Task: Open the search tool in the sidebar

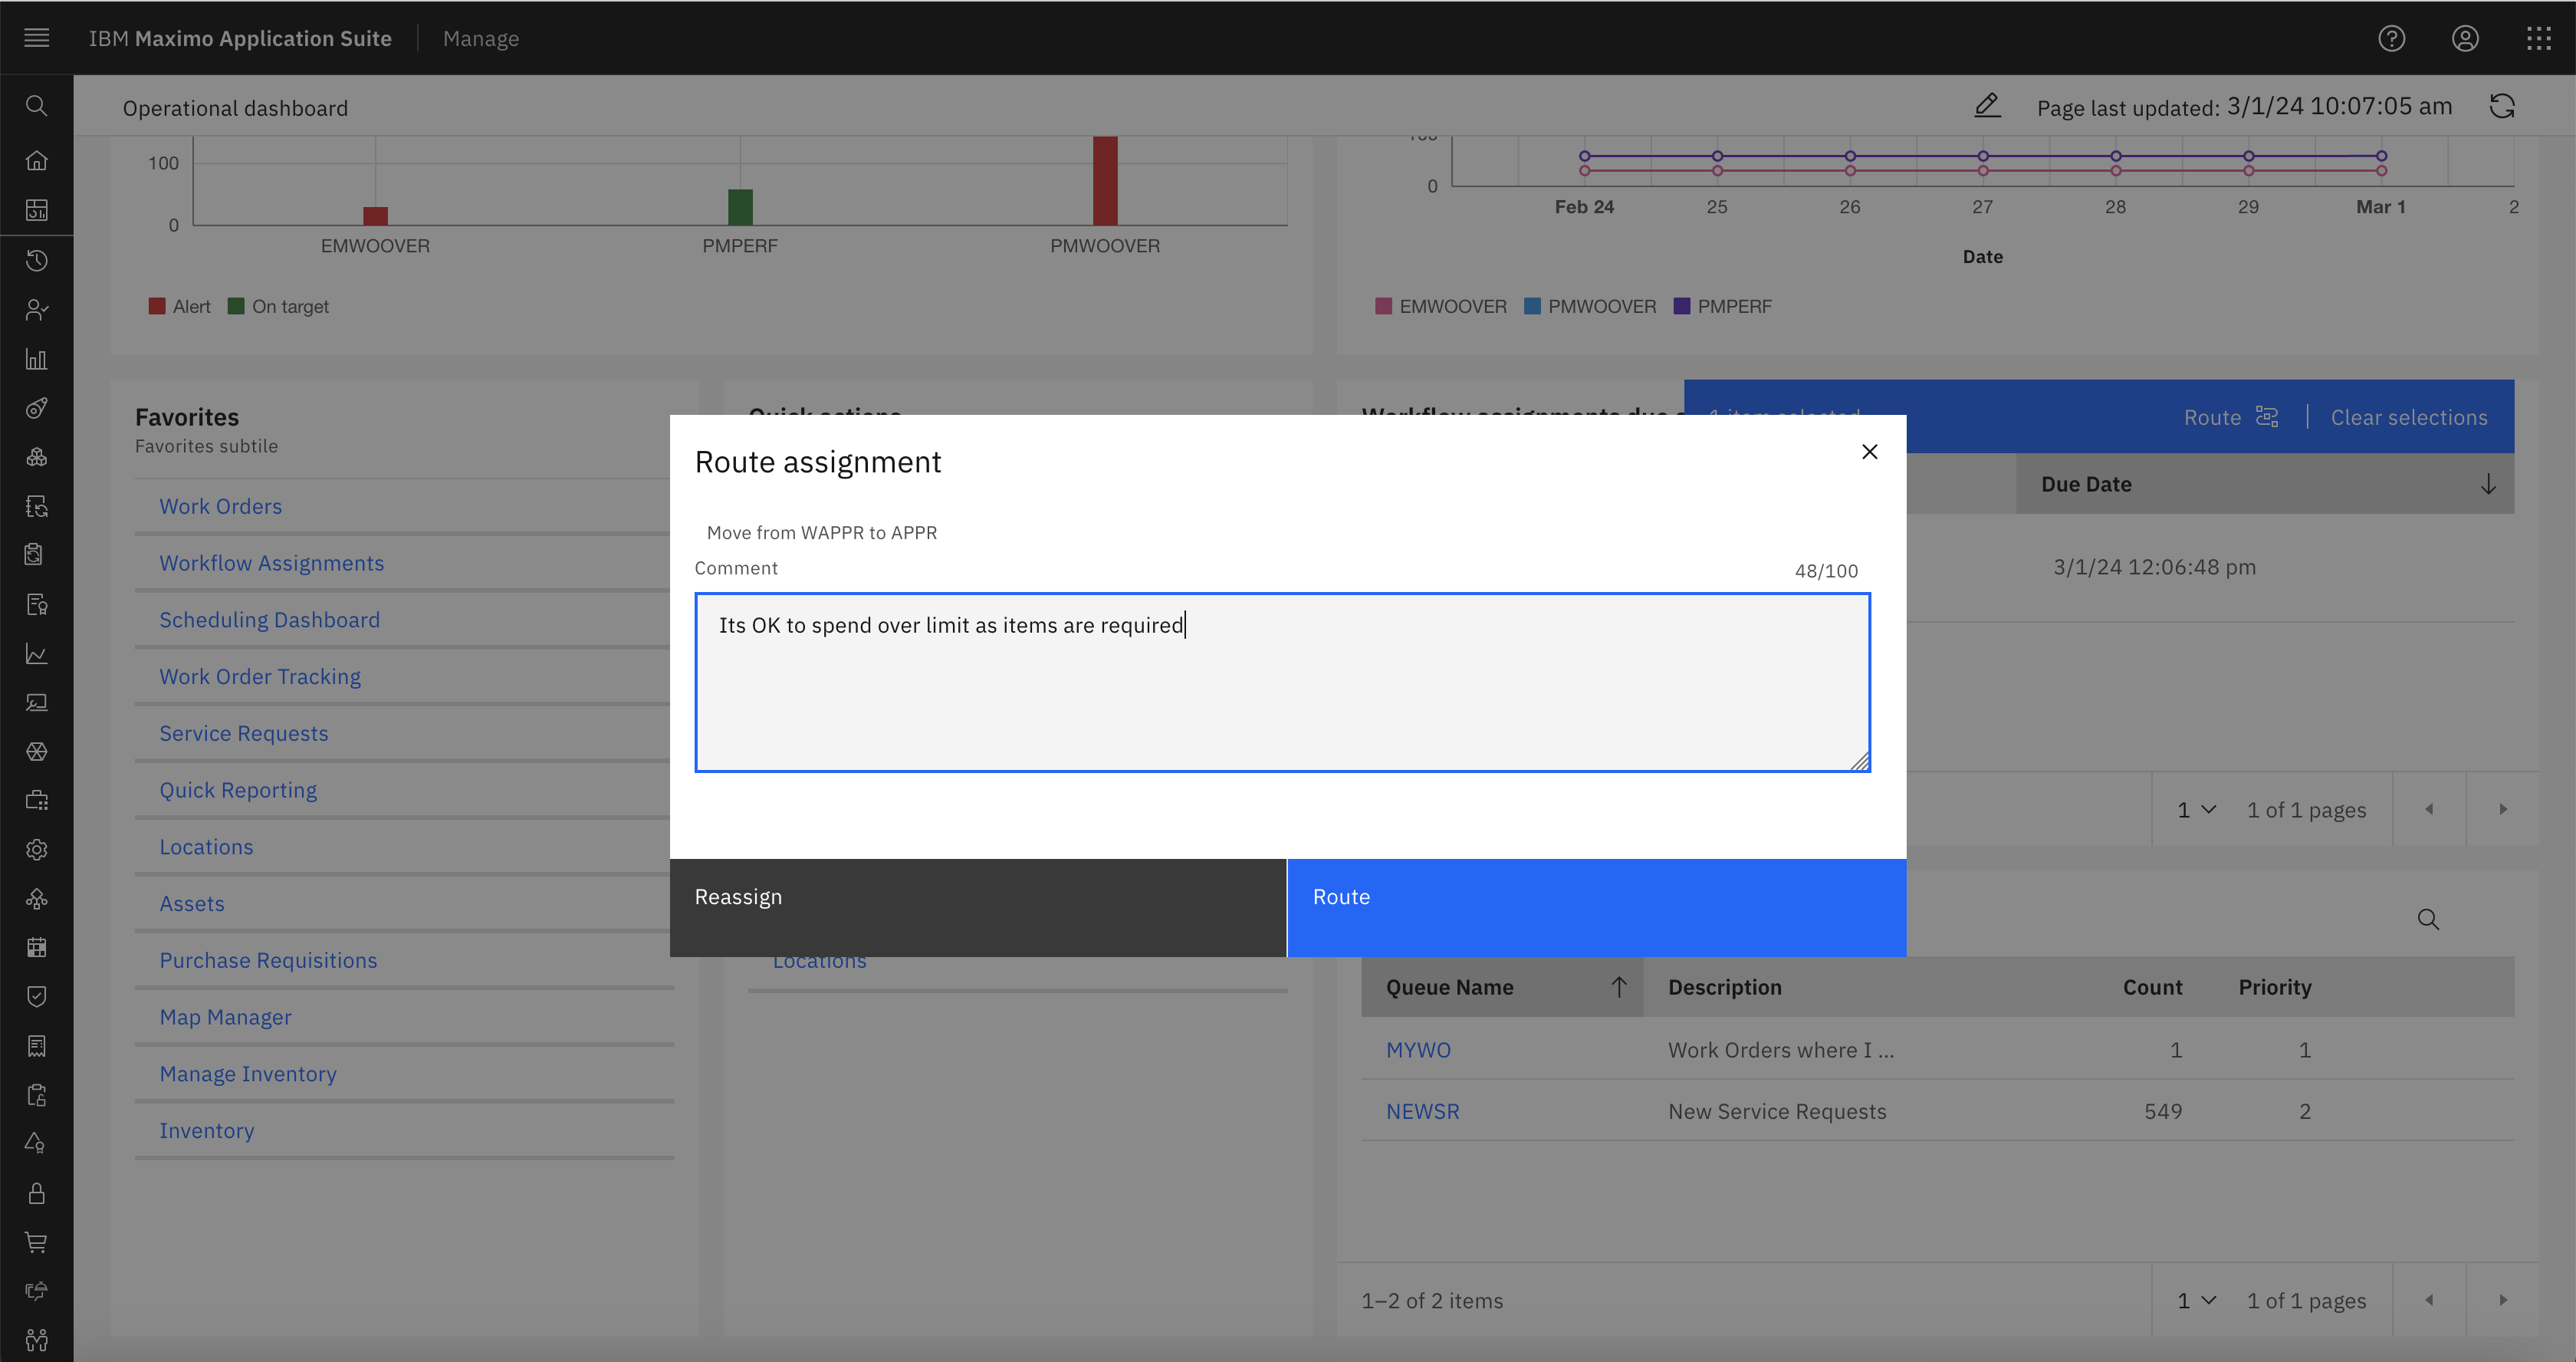Action: [37, 105]
